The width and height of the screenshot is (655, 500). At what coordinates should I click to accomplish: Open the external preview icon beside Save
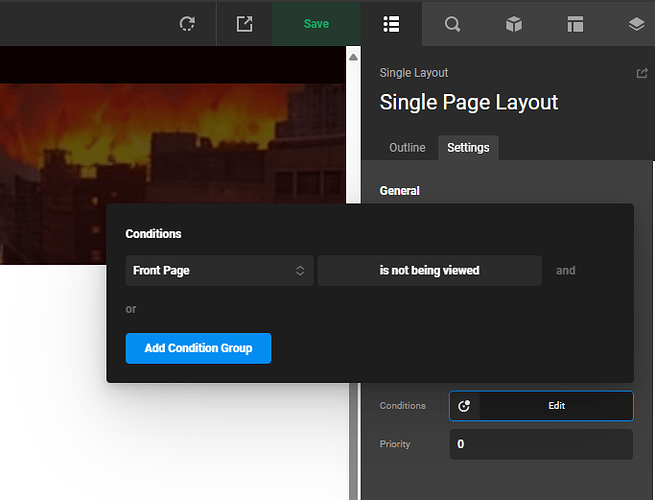(x=244, y=24)
